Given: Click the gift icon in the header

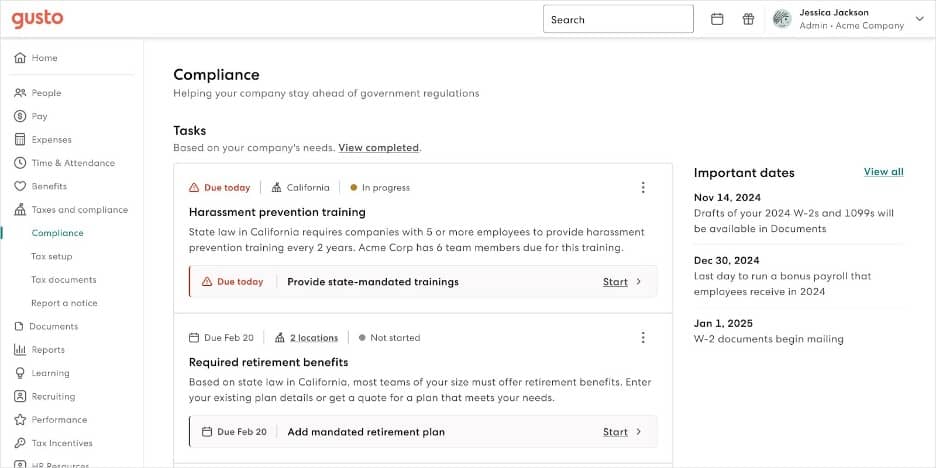Looking at the screenshot, I should [748, 19].
